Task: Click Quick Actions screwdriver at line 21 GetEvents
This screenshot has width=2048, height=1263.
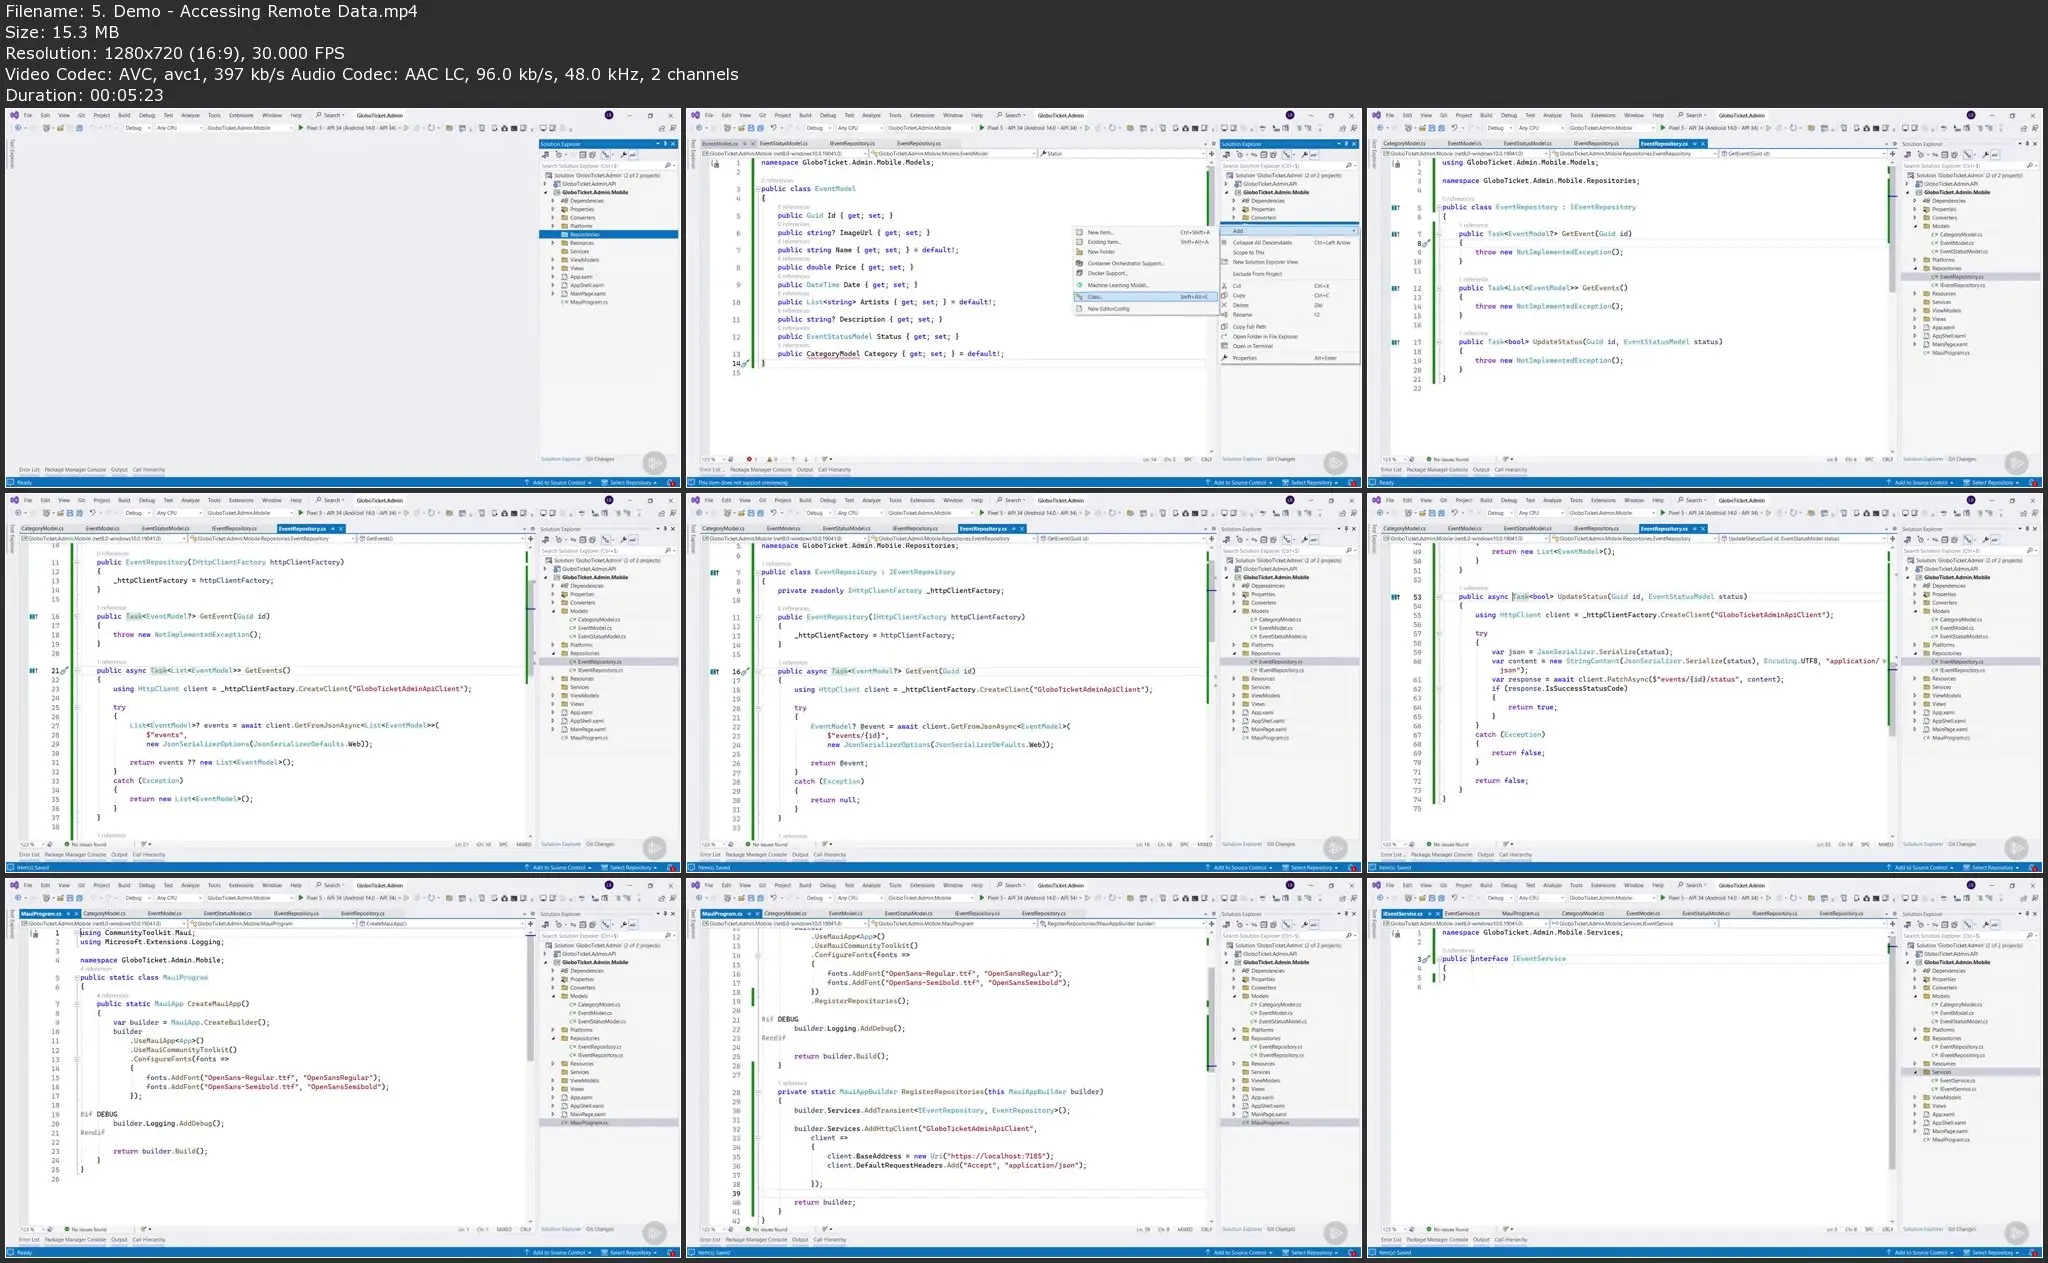Action: click(x=62, y=671)
